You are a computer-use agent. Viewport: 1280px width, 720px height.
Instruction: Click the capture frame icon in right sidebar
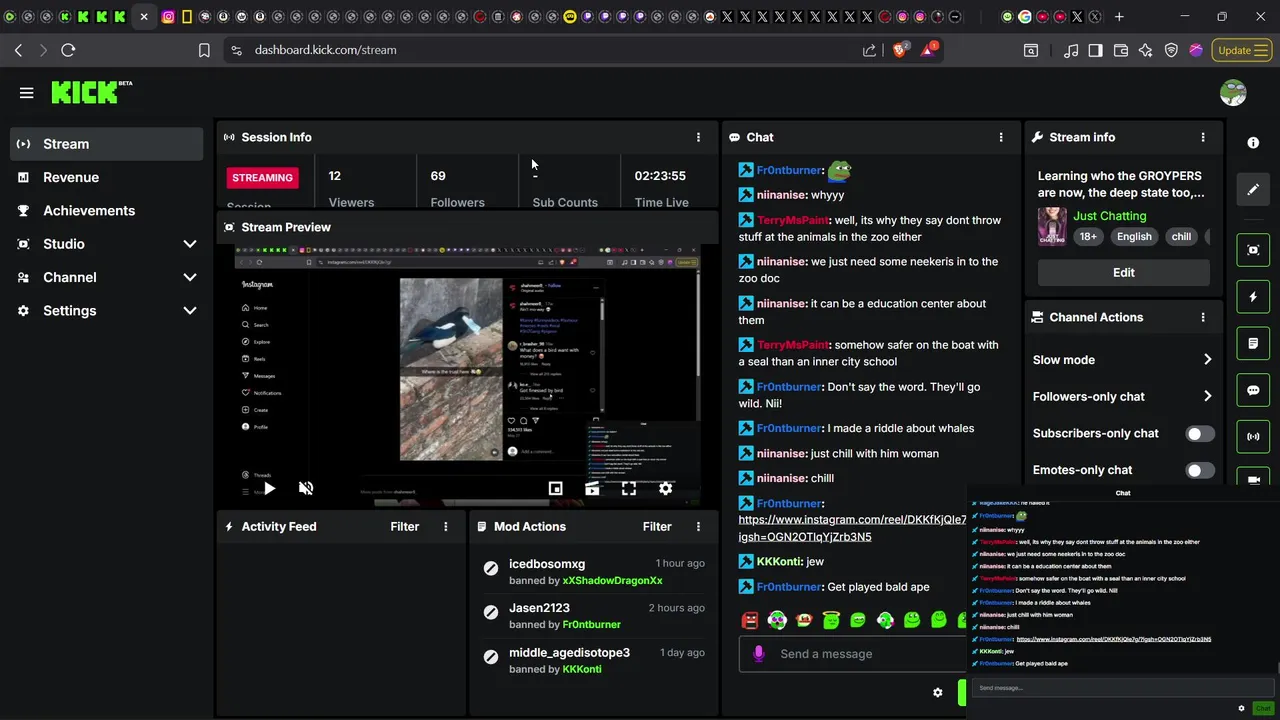pos(1253,250)
